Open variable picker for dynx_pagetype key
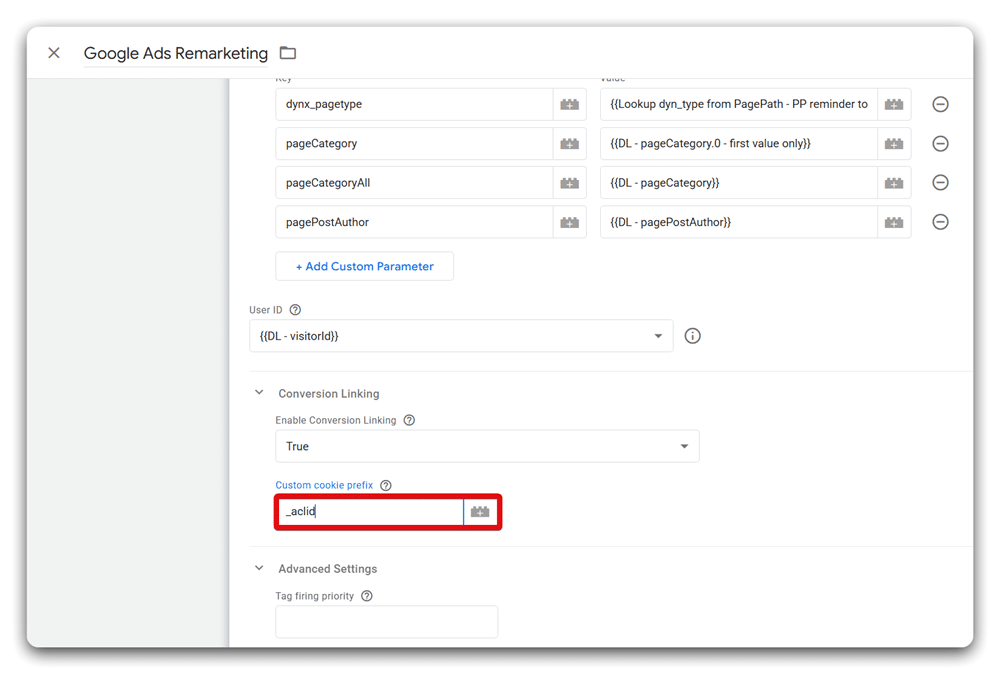 pyautogui.click(x=570, y=104)
